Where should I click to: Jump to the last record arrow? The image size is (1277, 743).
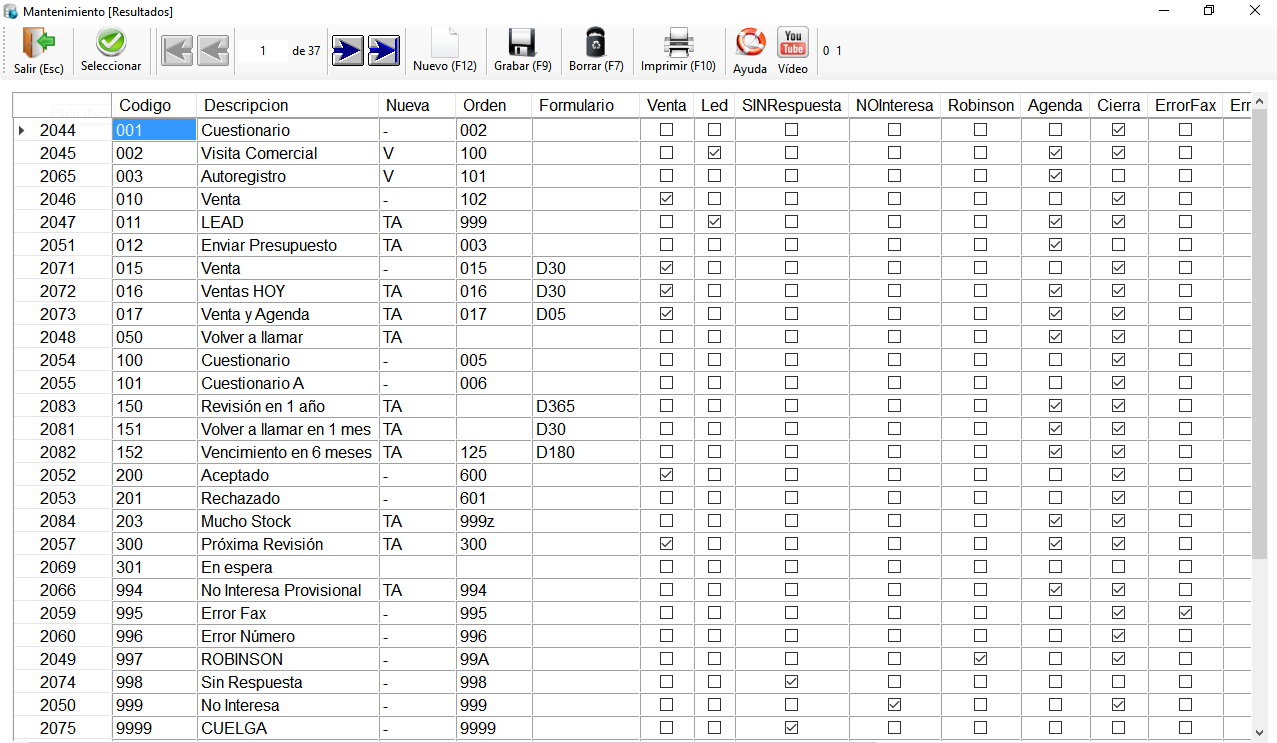(x=384, y=50)
